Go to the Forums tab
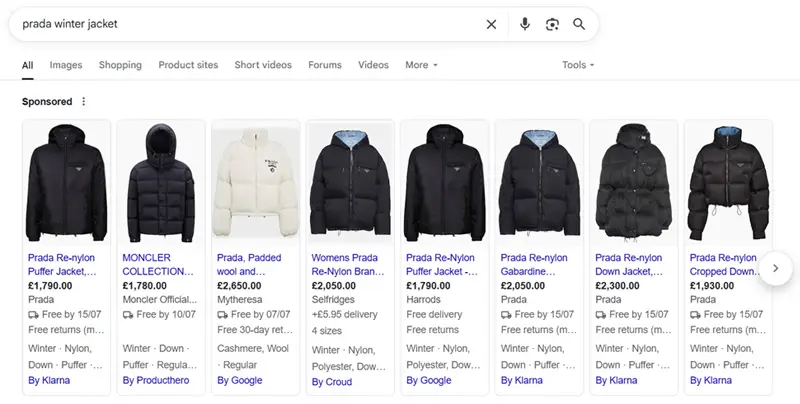This screenshot has height=404, width=800. click(325, 65)
